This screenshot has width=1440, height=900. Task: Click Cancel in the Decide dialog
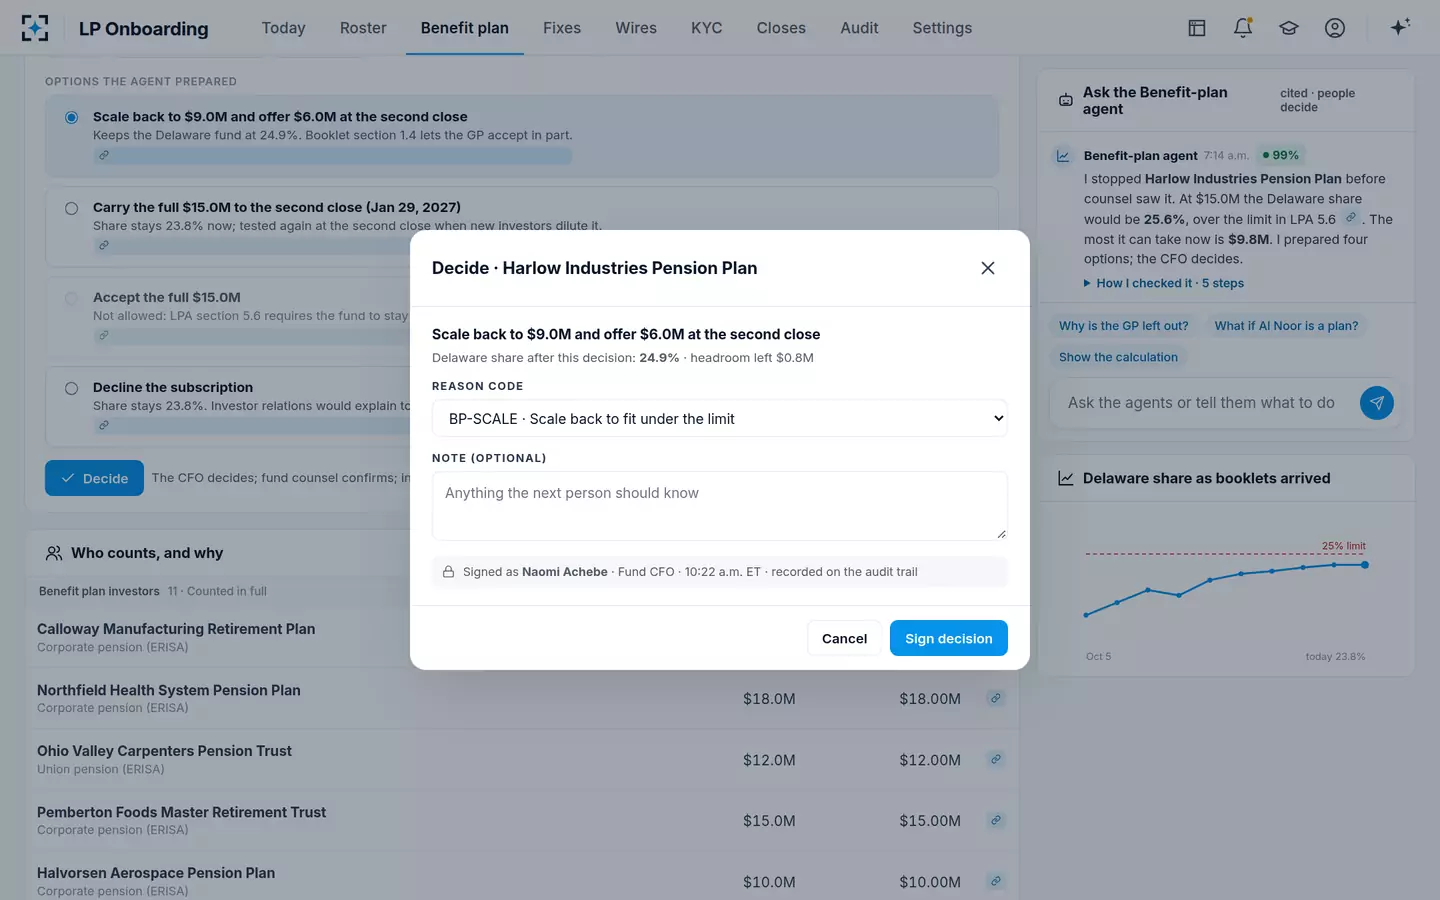click(844, 638)
